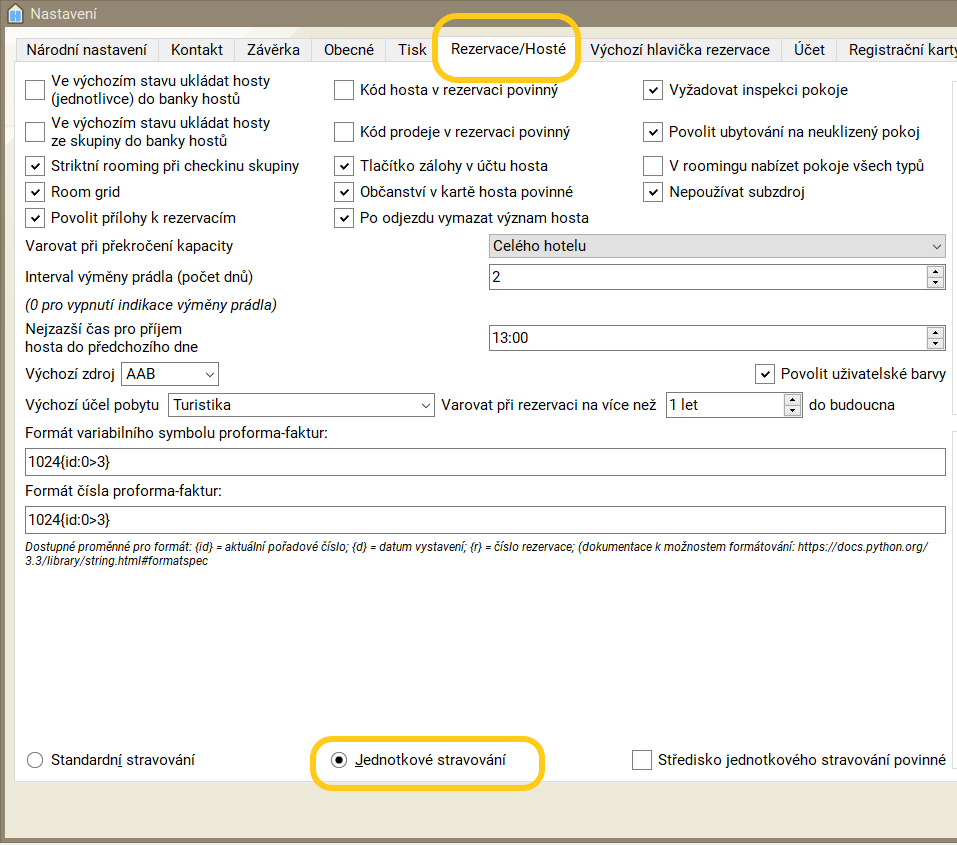Select 'Standardní stravování' radio button
This screenshot has width=957, height=845.
[x=35, y=760]
